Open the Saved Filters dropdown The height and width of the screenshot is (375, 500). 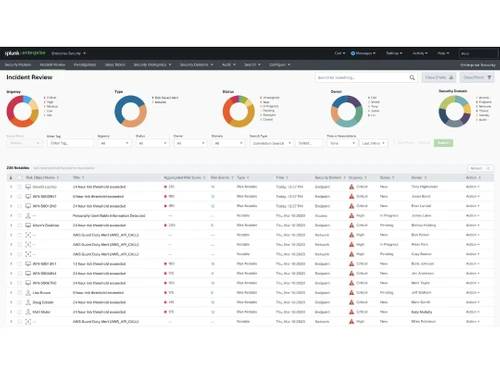click(x=24, y=143)
